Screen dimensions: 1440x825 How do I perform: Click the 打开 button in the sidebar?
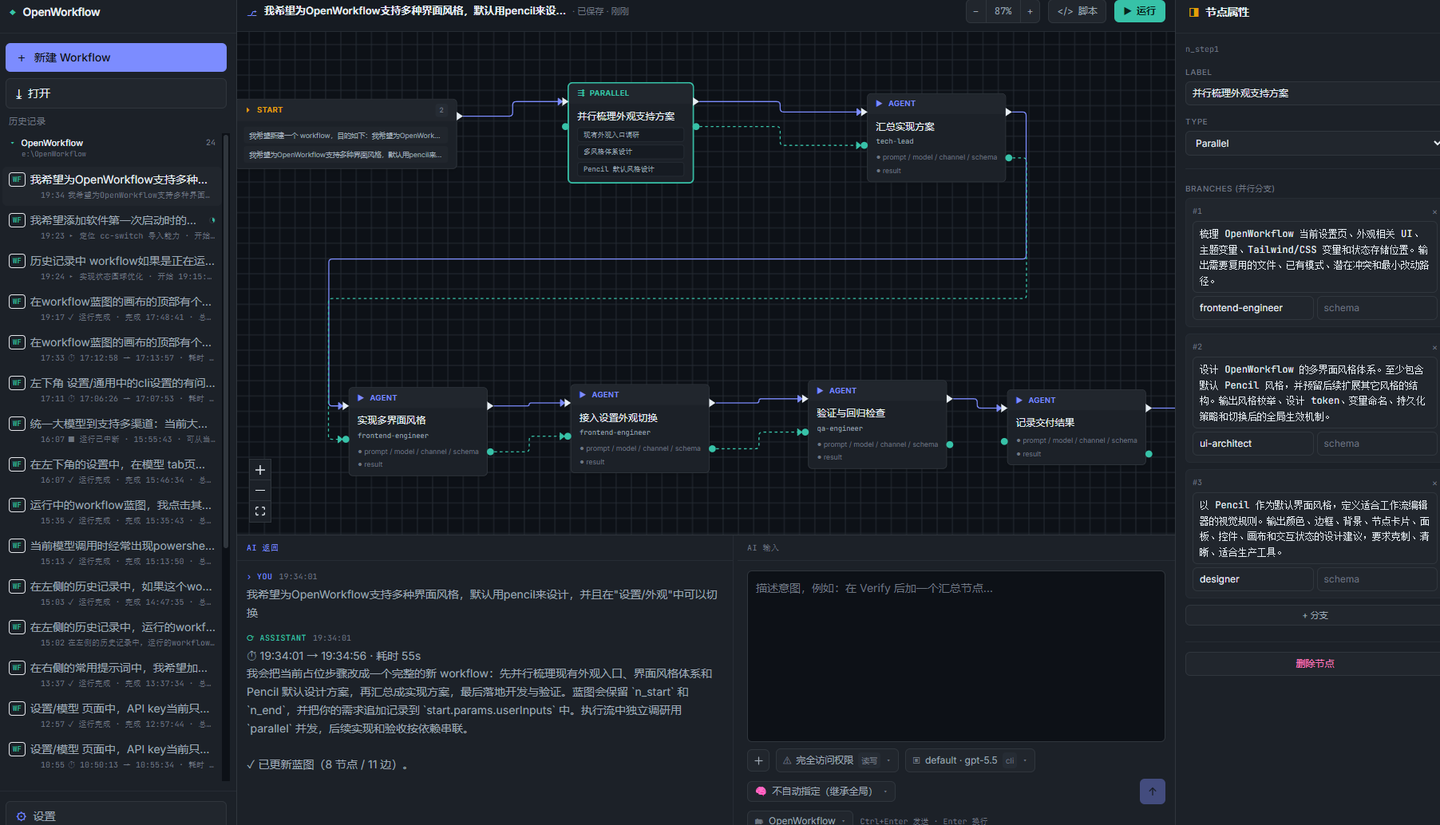[x=116, y=93]
